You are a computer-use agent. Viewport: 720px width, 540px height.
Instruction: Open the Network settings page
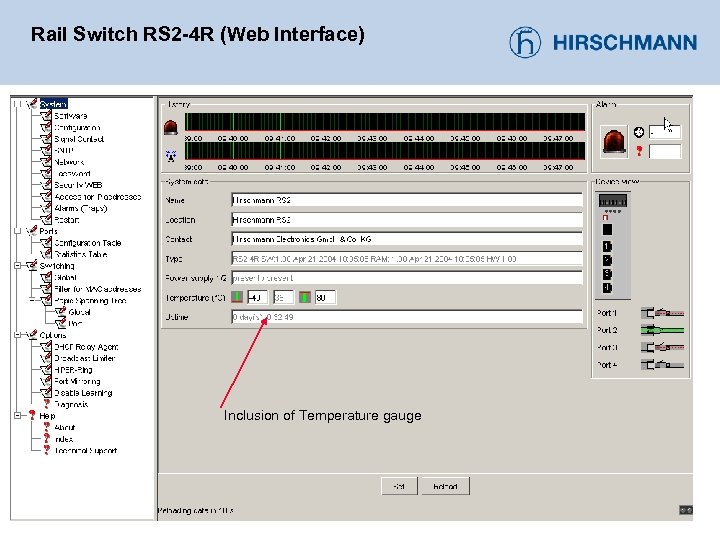pyautogui.click(x=69, y=162)
